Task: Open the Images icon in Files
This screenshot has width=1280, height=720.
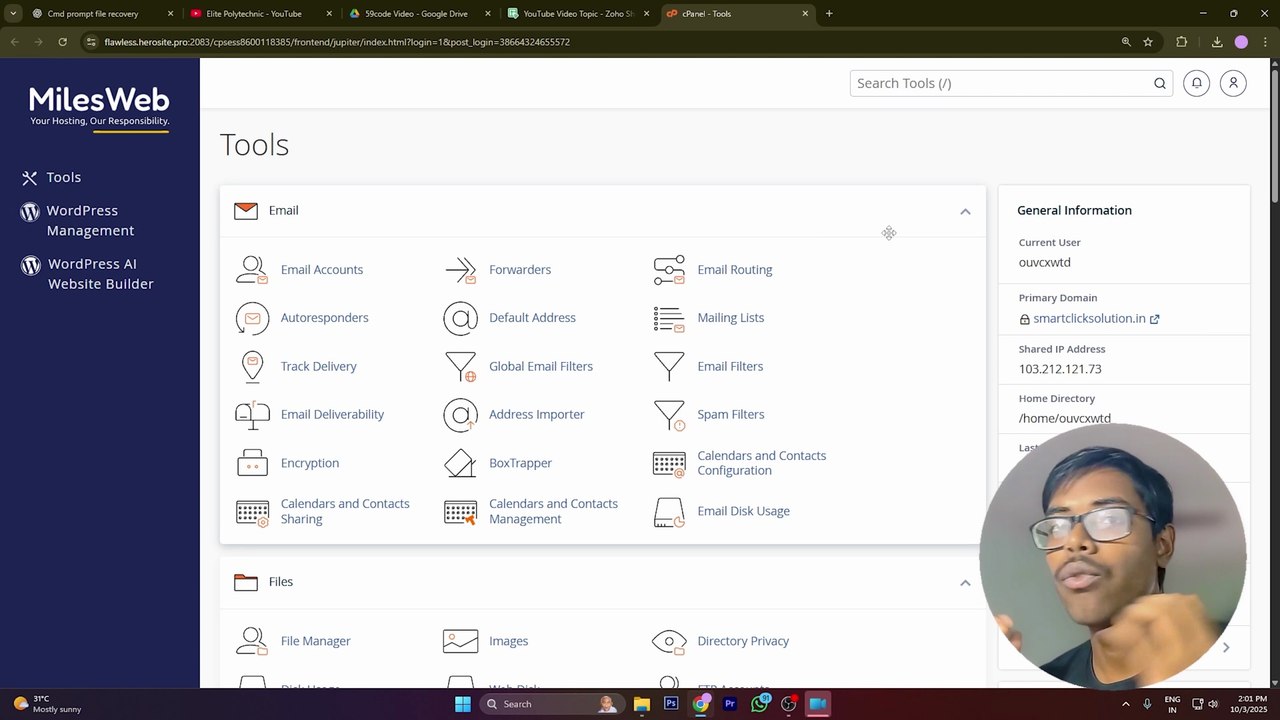Action: pyautogui.click(x=460, y=641)
